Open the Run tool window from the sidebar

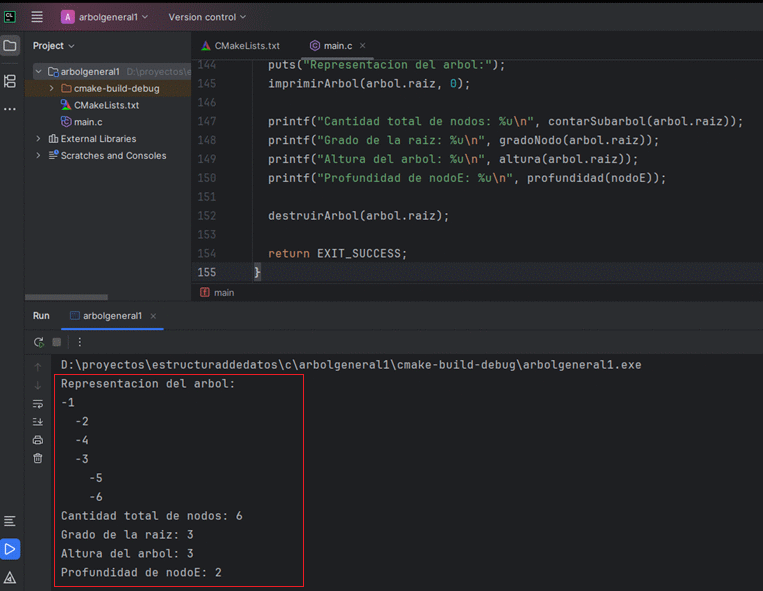[x=10, y=548]
